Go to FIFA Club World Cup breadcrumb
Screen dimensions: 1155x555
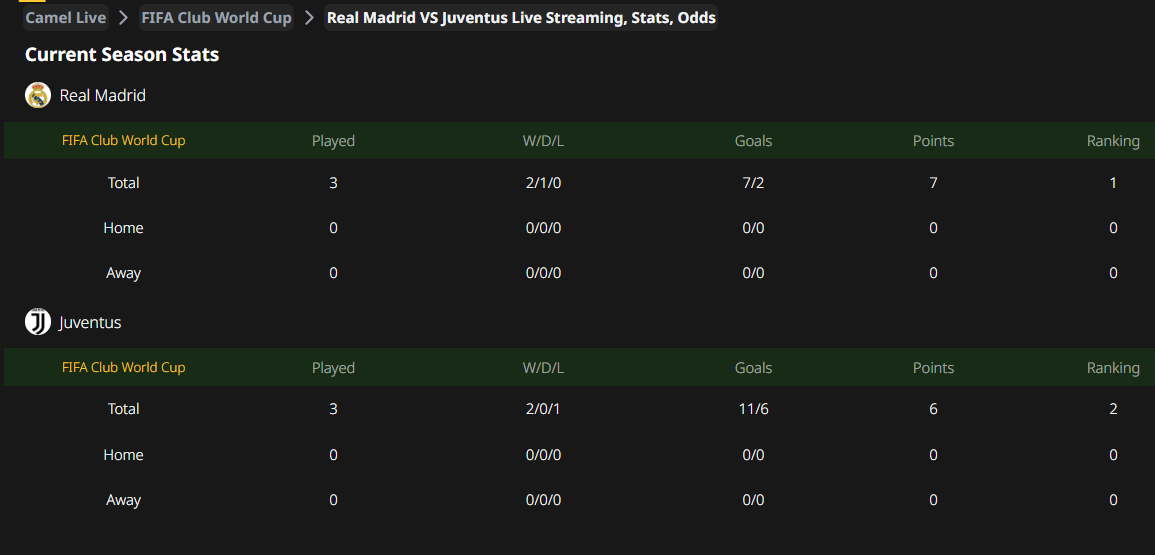[217, 18]
